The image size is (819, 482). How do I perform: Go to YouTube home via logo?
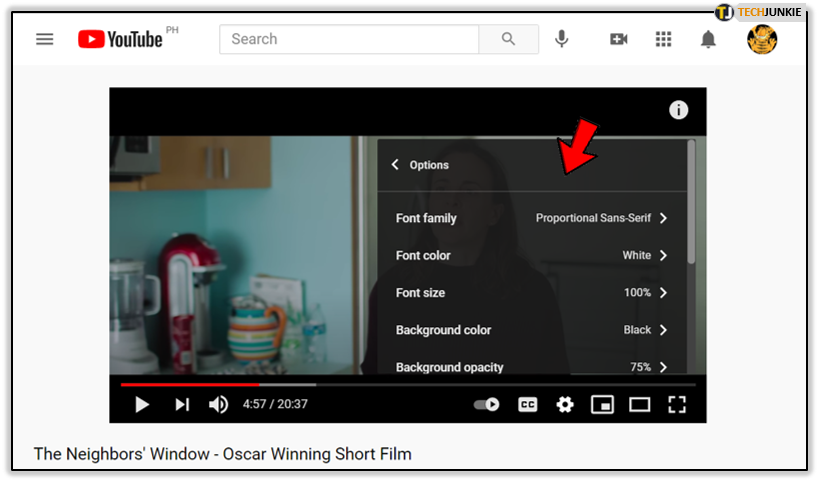coord(120,39)
